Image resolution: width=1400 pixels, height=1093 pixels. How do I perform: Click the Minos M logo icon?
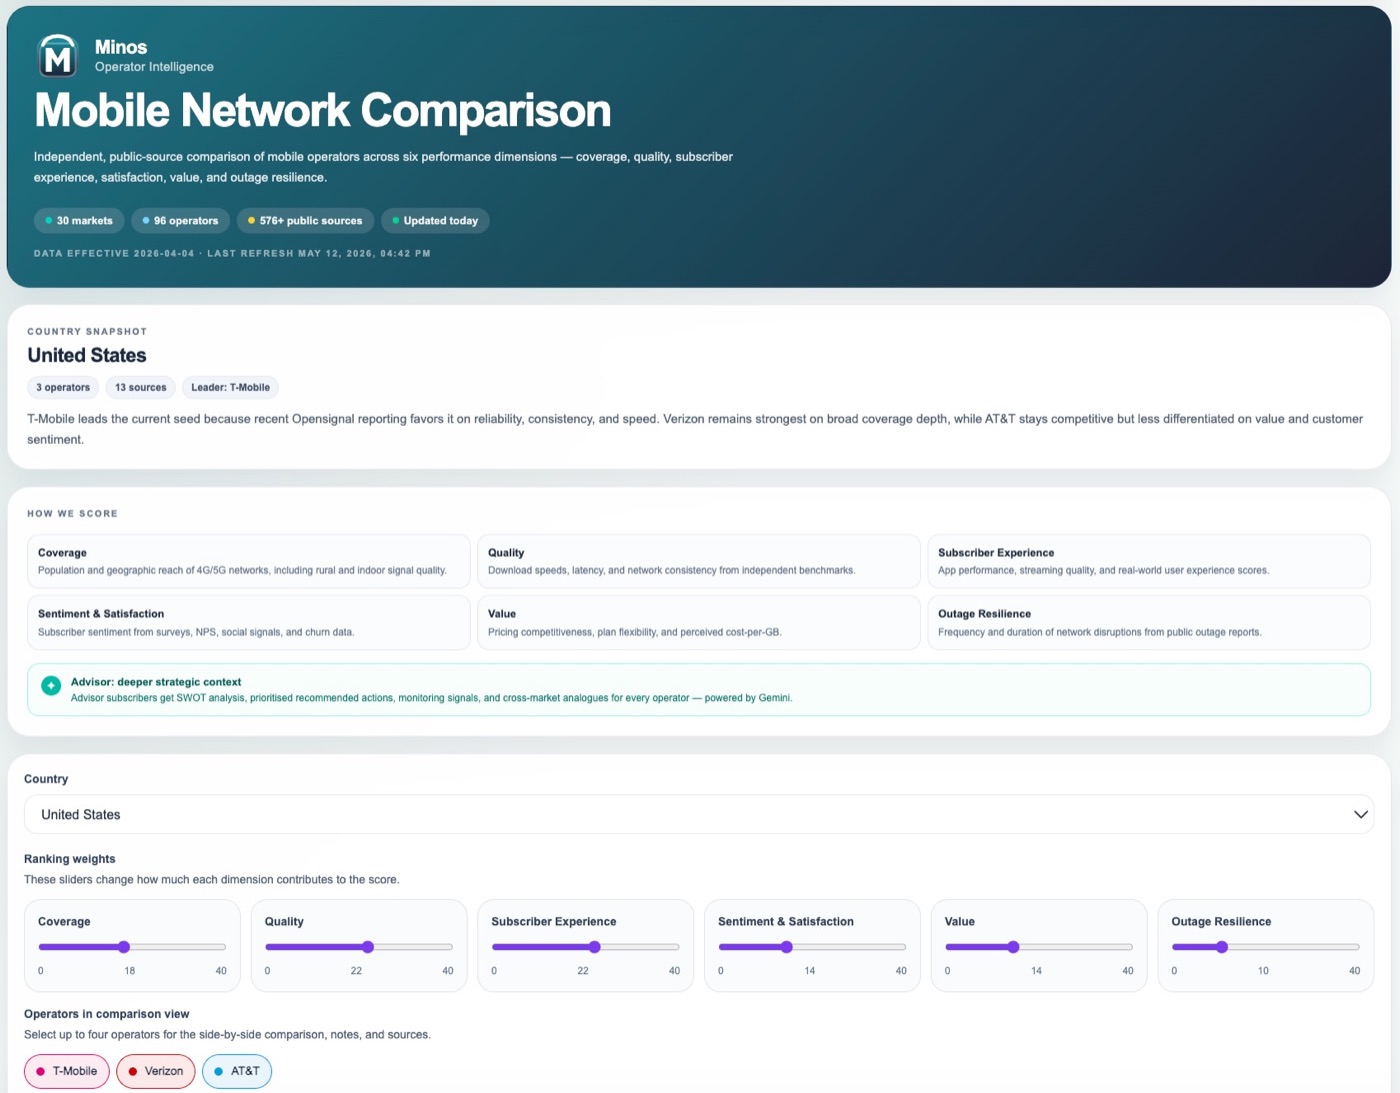58,56
